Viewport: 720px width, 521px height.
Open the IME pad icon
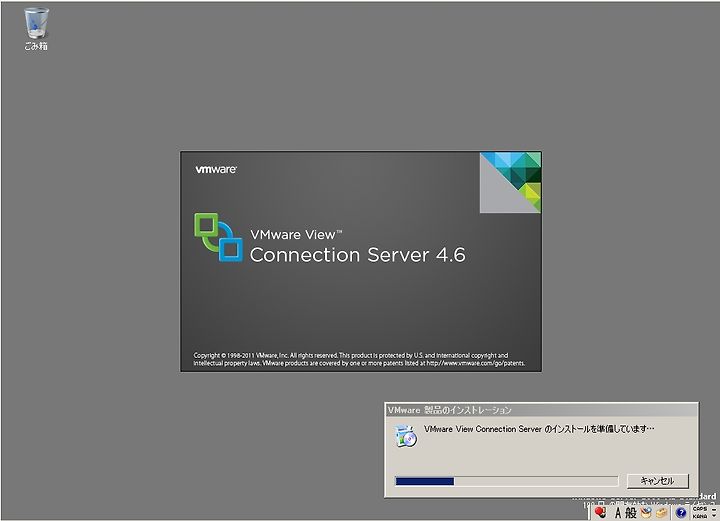pos(647,512)
